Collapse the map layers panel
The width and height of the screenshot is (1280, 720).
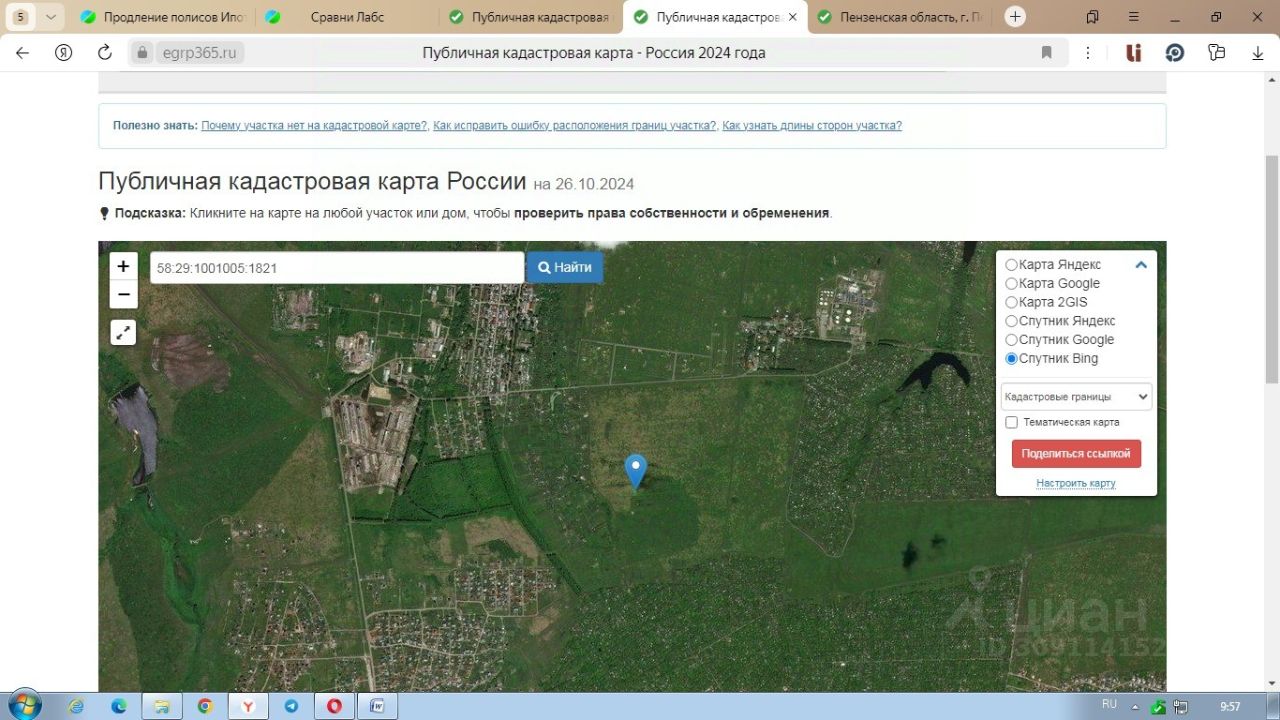(x=1141, y=265)
